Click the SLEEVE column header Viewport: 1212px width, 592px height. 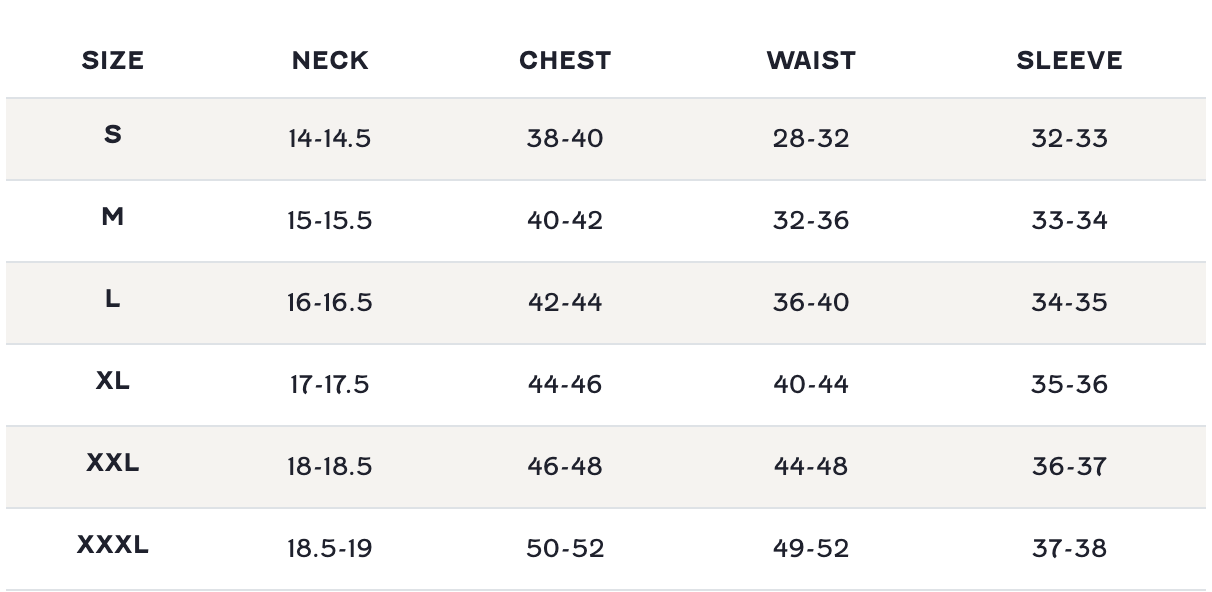click(1069, 61)
